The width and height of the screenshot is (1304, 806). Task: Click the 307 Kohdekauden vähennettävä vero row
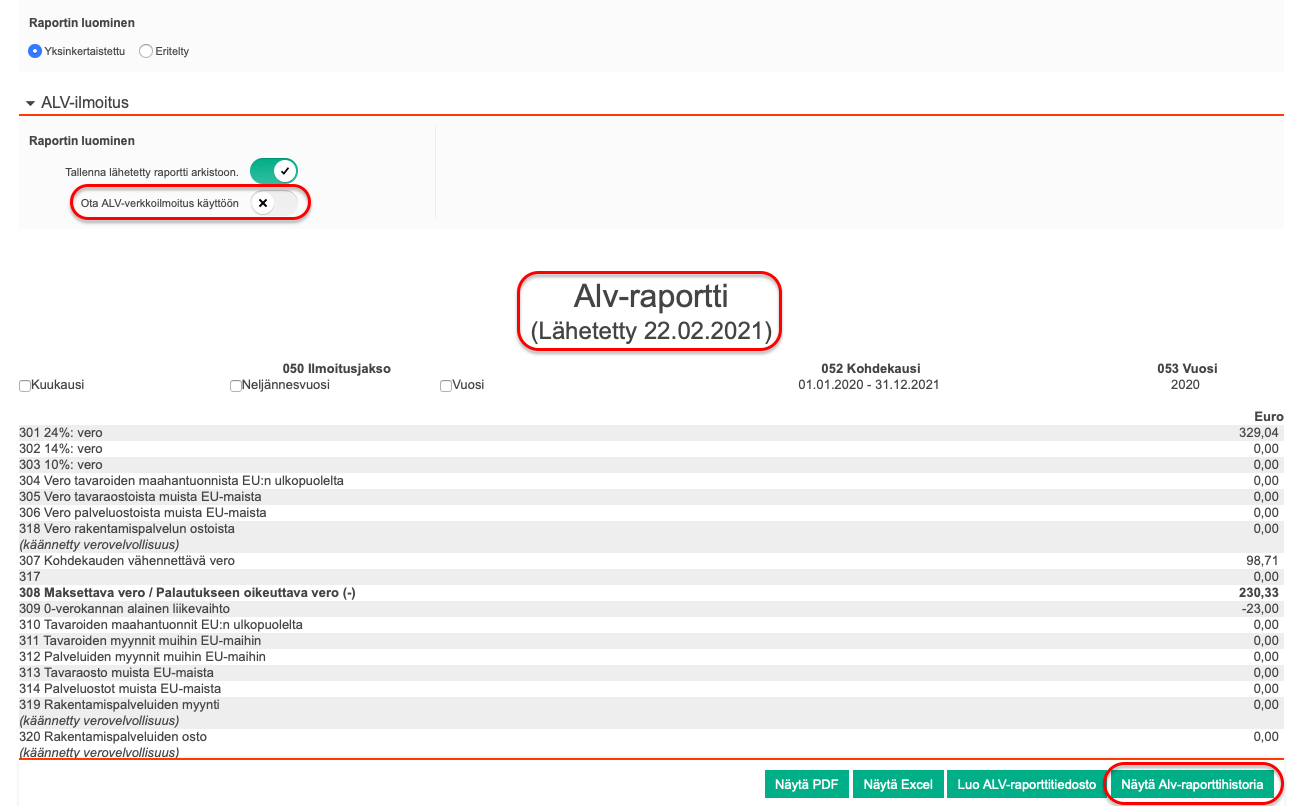127,561
